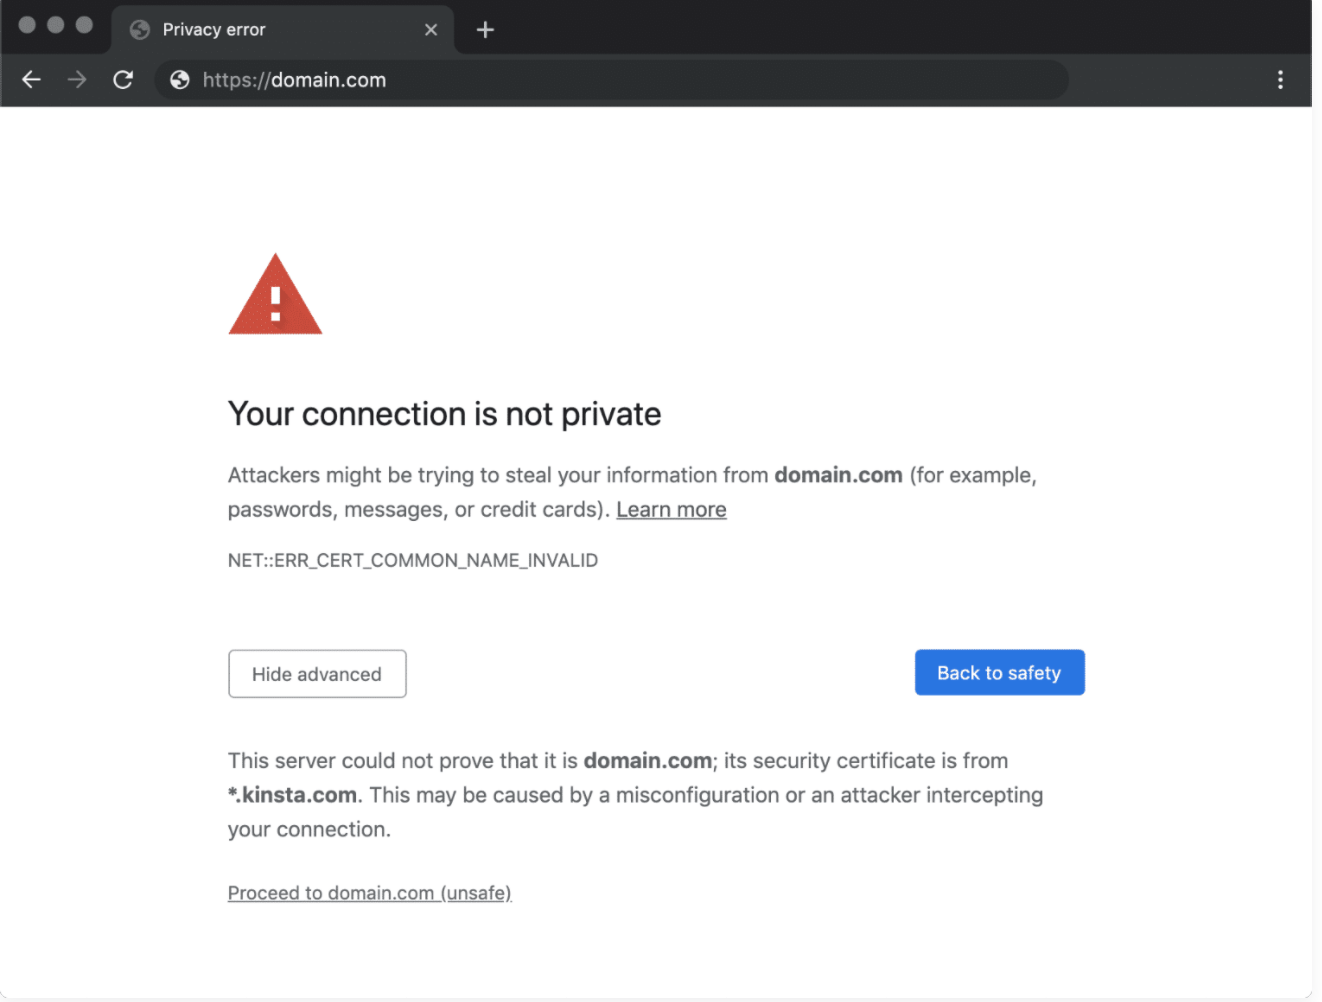The height and width of the screenshot is (1002, 1322).
Task: Open the Chrome three-dot menu
Action: (x=1280, y=80)
